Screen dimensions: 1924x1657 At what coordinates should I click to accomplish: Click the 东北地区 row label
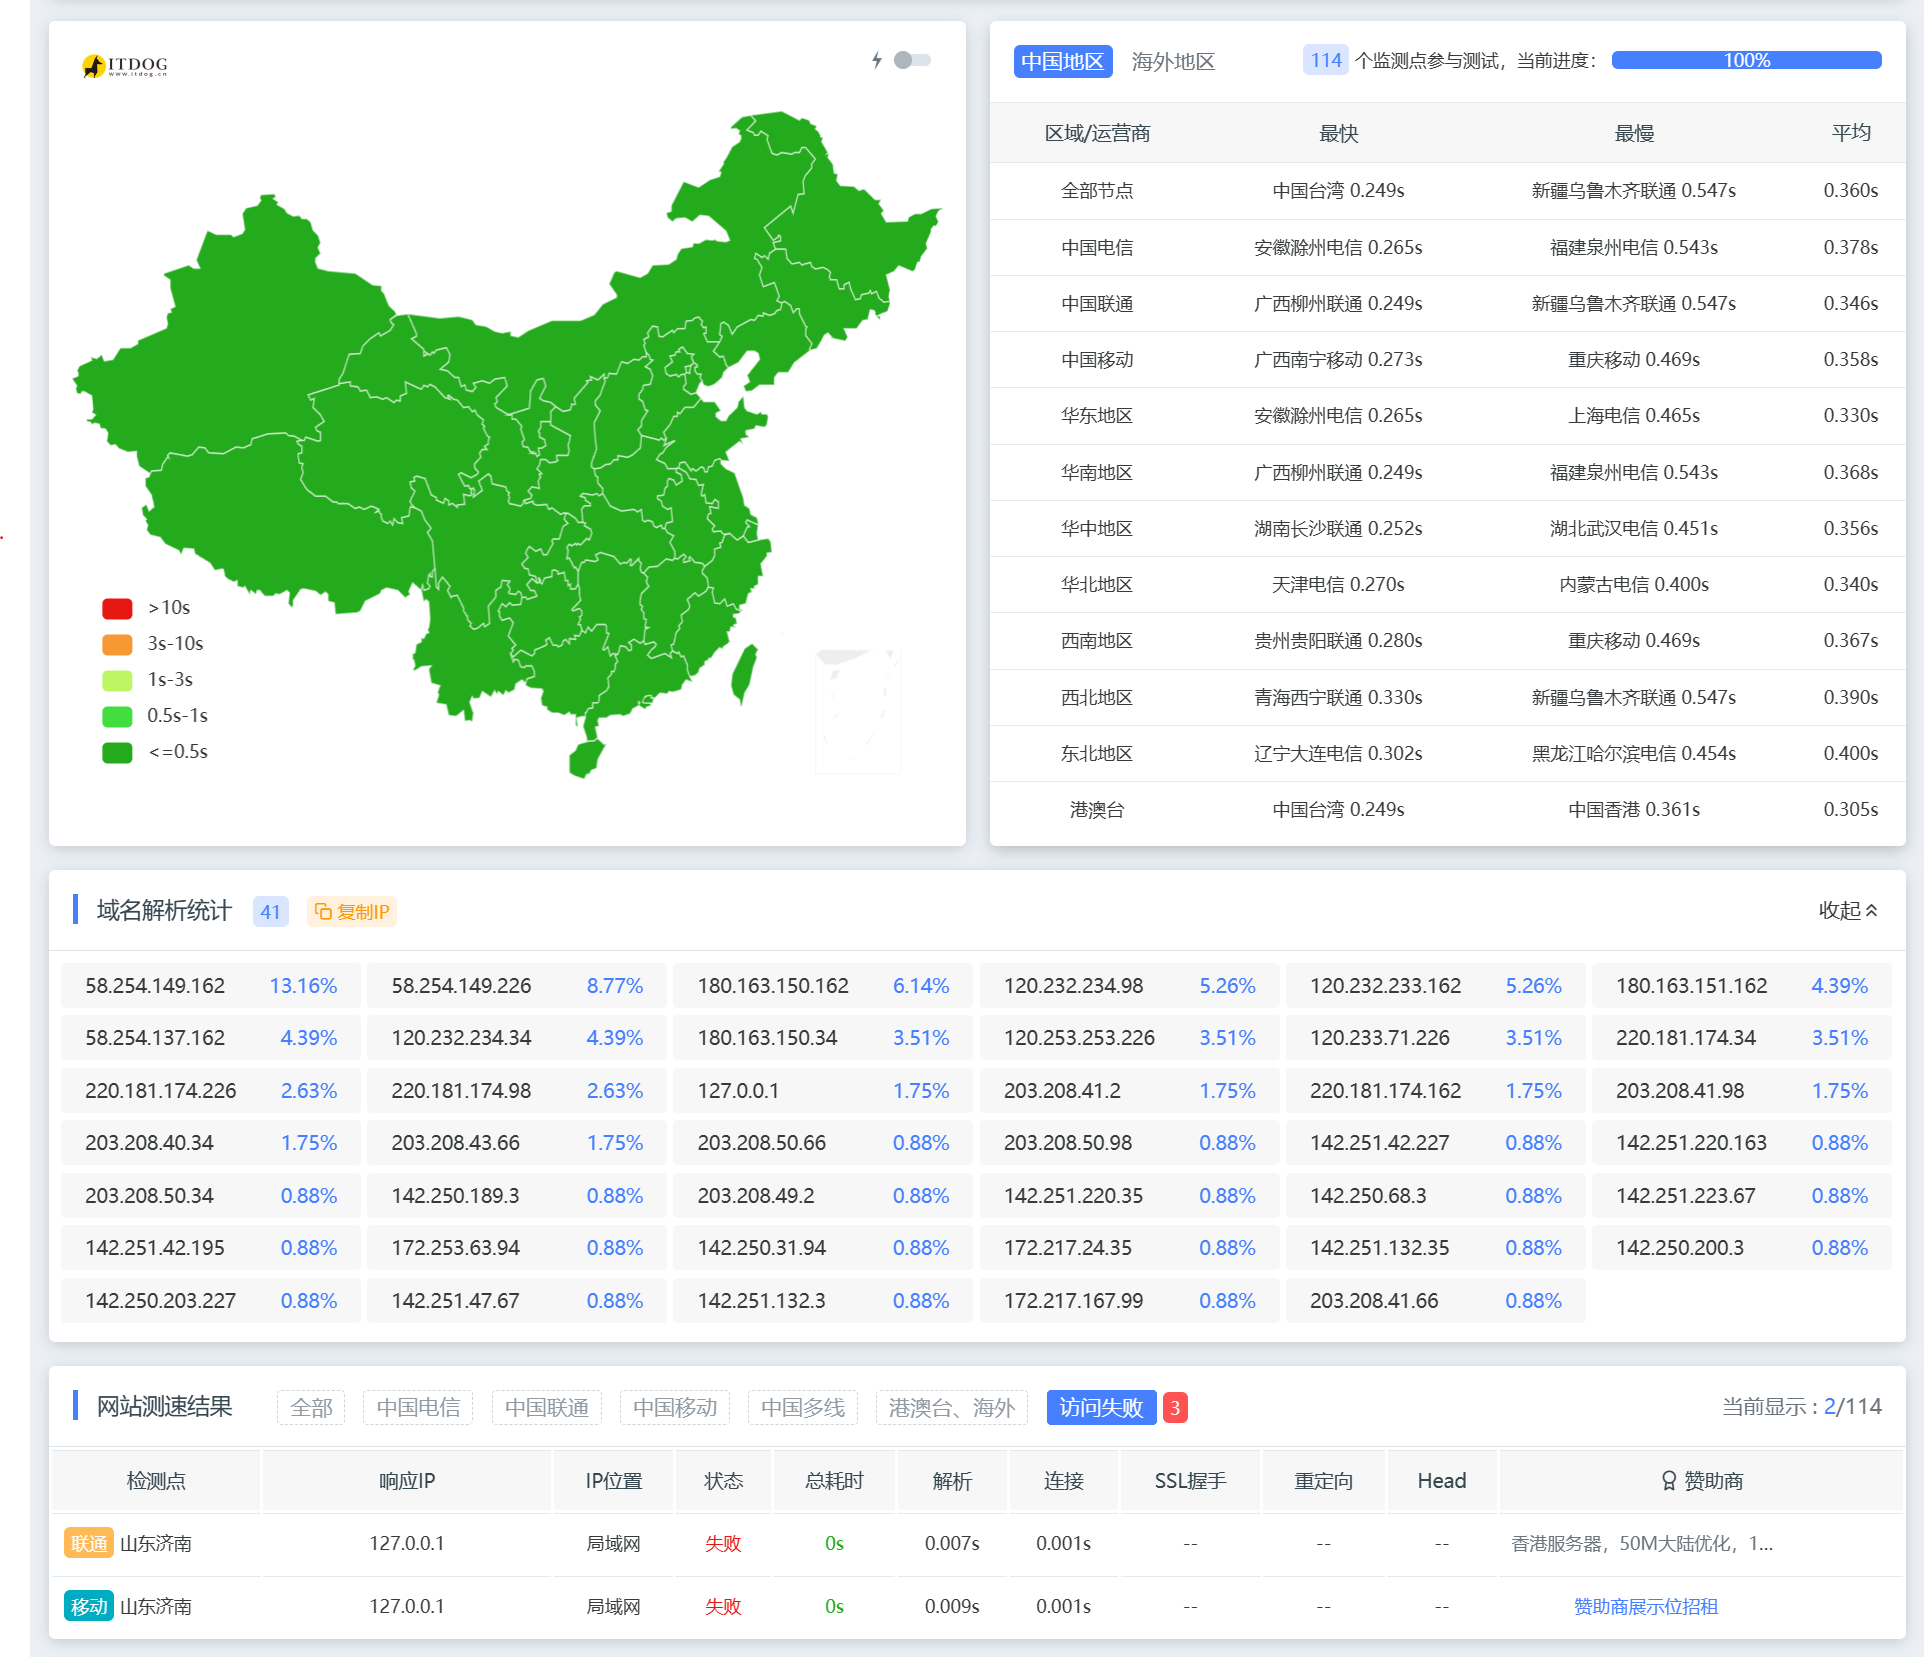click(1097, 753)
